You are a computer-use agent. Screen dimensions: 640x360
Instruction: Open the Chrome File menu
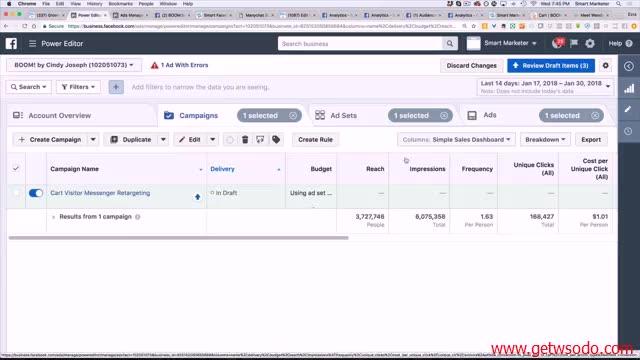(x=46, y=4)
